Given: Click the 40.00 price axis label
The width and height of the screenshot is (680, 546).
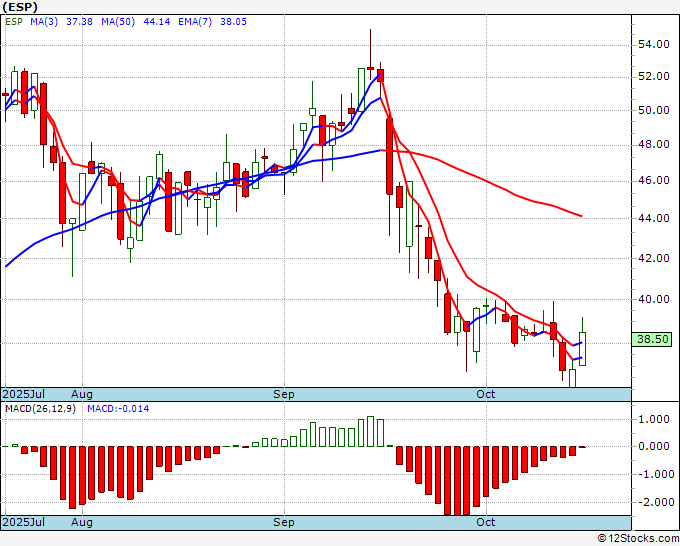Looking at the screenshot, I should pyautogui.click(x=654, y=299).
